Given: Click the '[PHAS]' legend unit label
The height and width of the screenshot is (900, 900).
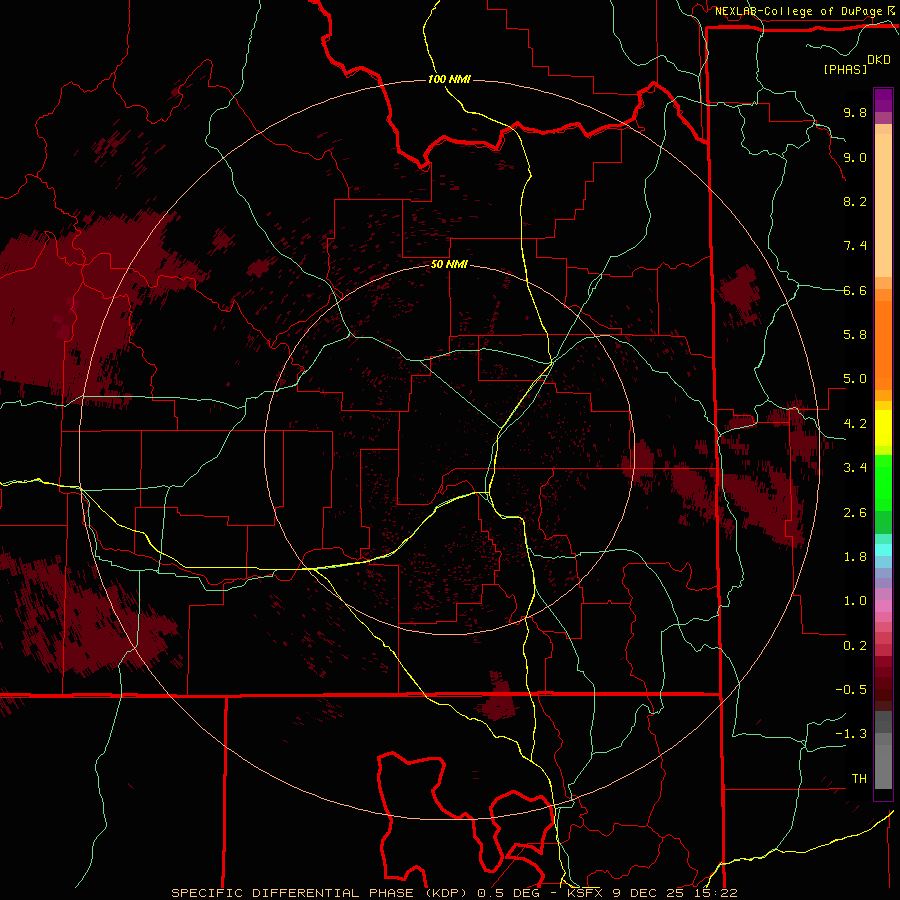Looking at the screenshot, I should 845,70.
